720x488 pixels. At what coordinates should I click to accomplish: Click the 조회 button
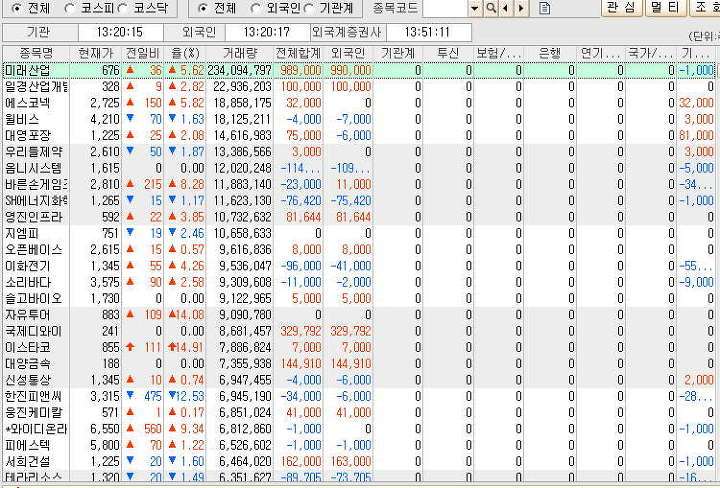pos(705,7)
